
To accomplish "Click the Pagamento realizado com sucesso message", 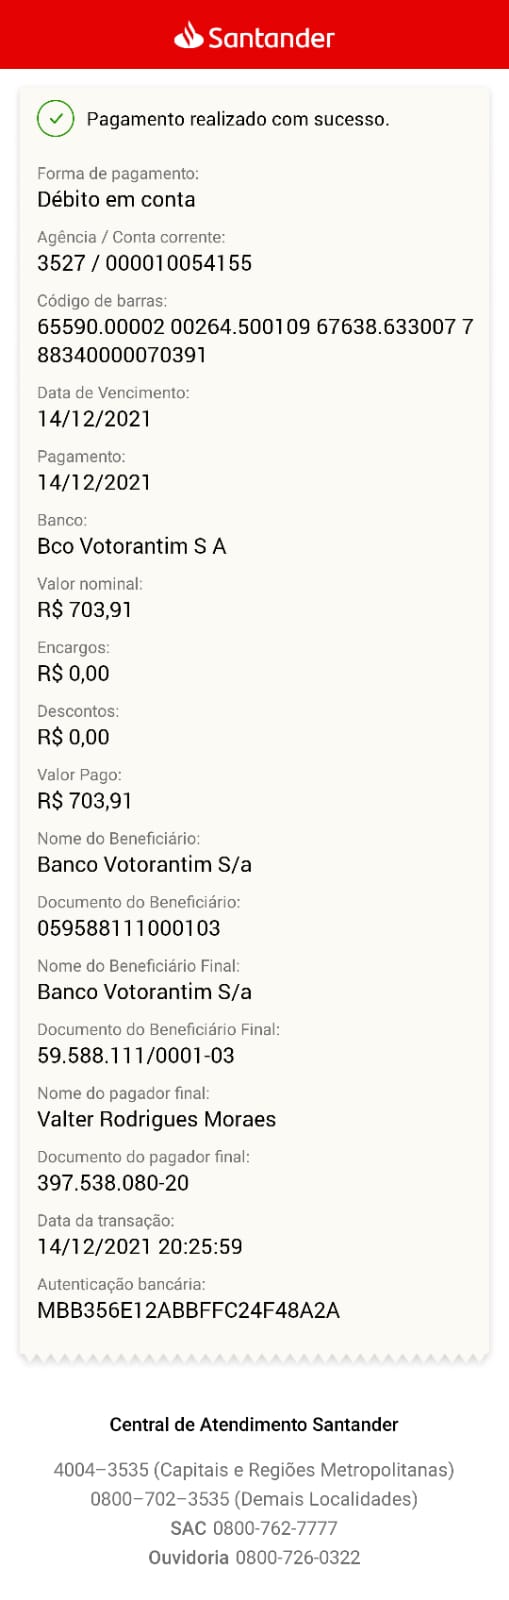I will (238, 119).
